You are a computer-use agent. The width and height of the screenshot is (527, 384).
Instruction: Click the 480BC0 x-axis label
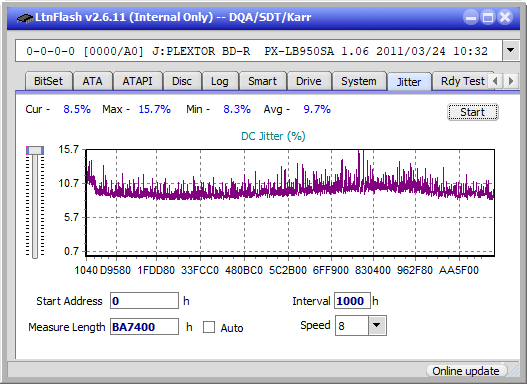pyautogui.click(x=244, y=270)
